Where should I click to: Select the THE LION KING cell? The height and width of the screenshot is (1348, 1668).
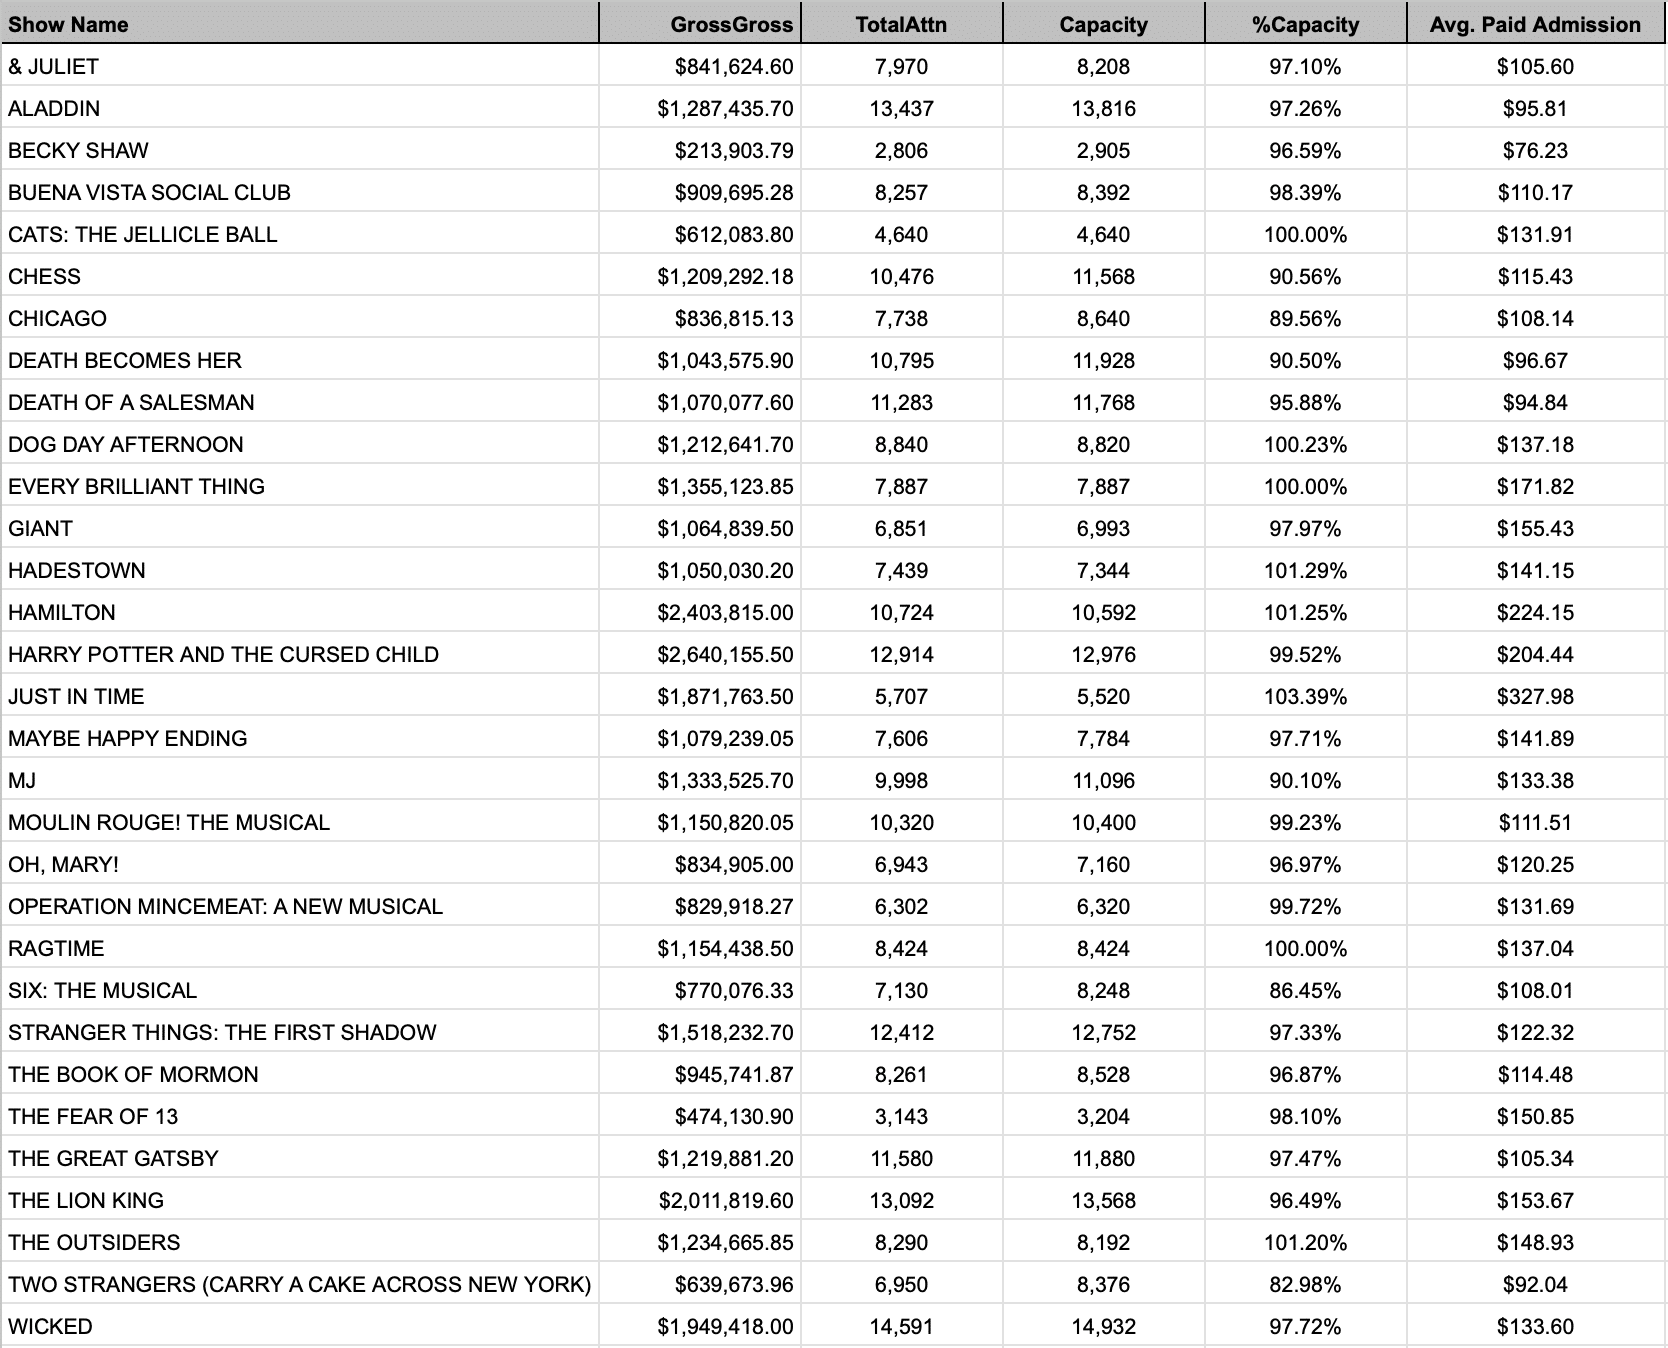pyautogui.click(x=86, y=1200)
